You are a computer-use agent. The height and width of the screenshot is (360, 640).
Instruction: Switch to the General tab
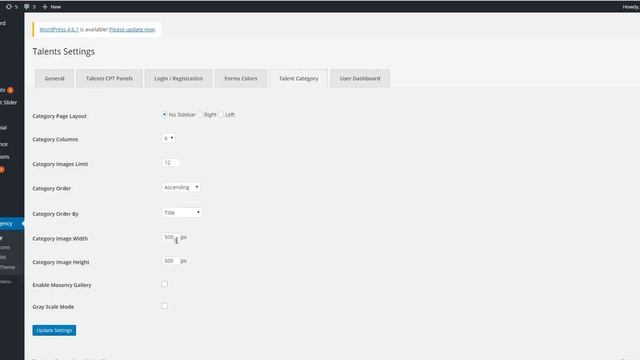click(54, 78)
